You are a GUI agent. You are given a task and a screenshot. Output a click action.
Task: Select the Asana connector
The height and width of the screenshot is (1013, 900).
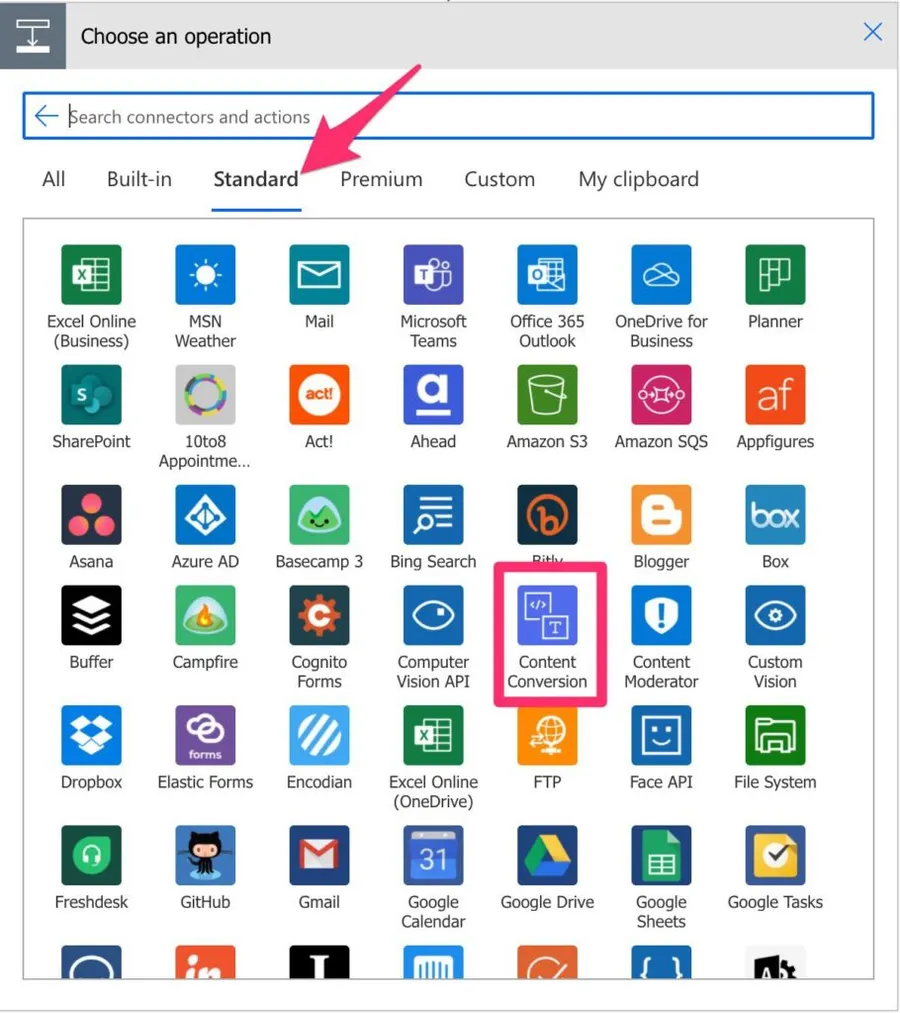point(91,516)
